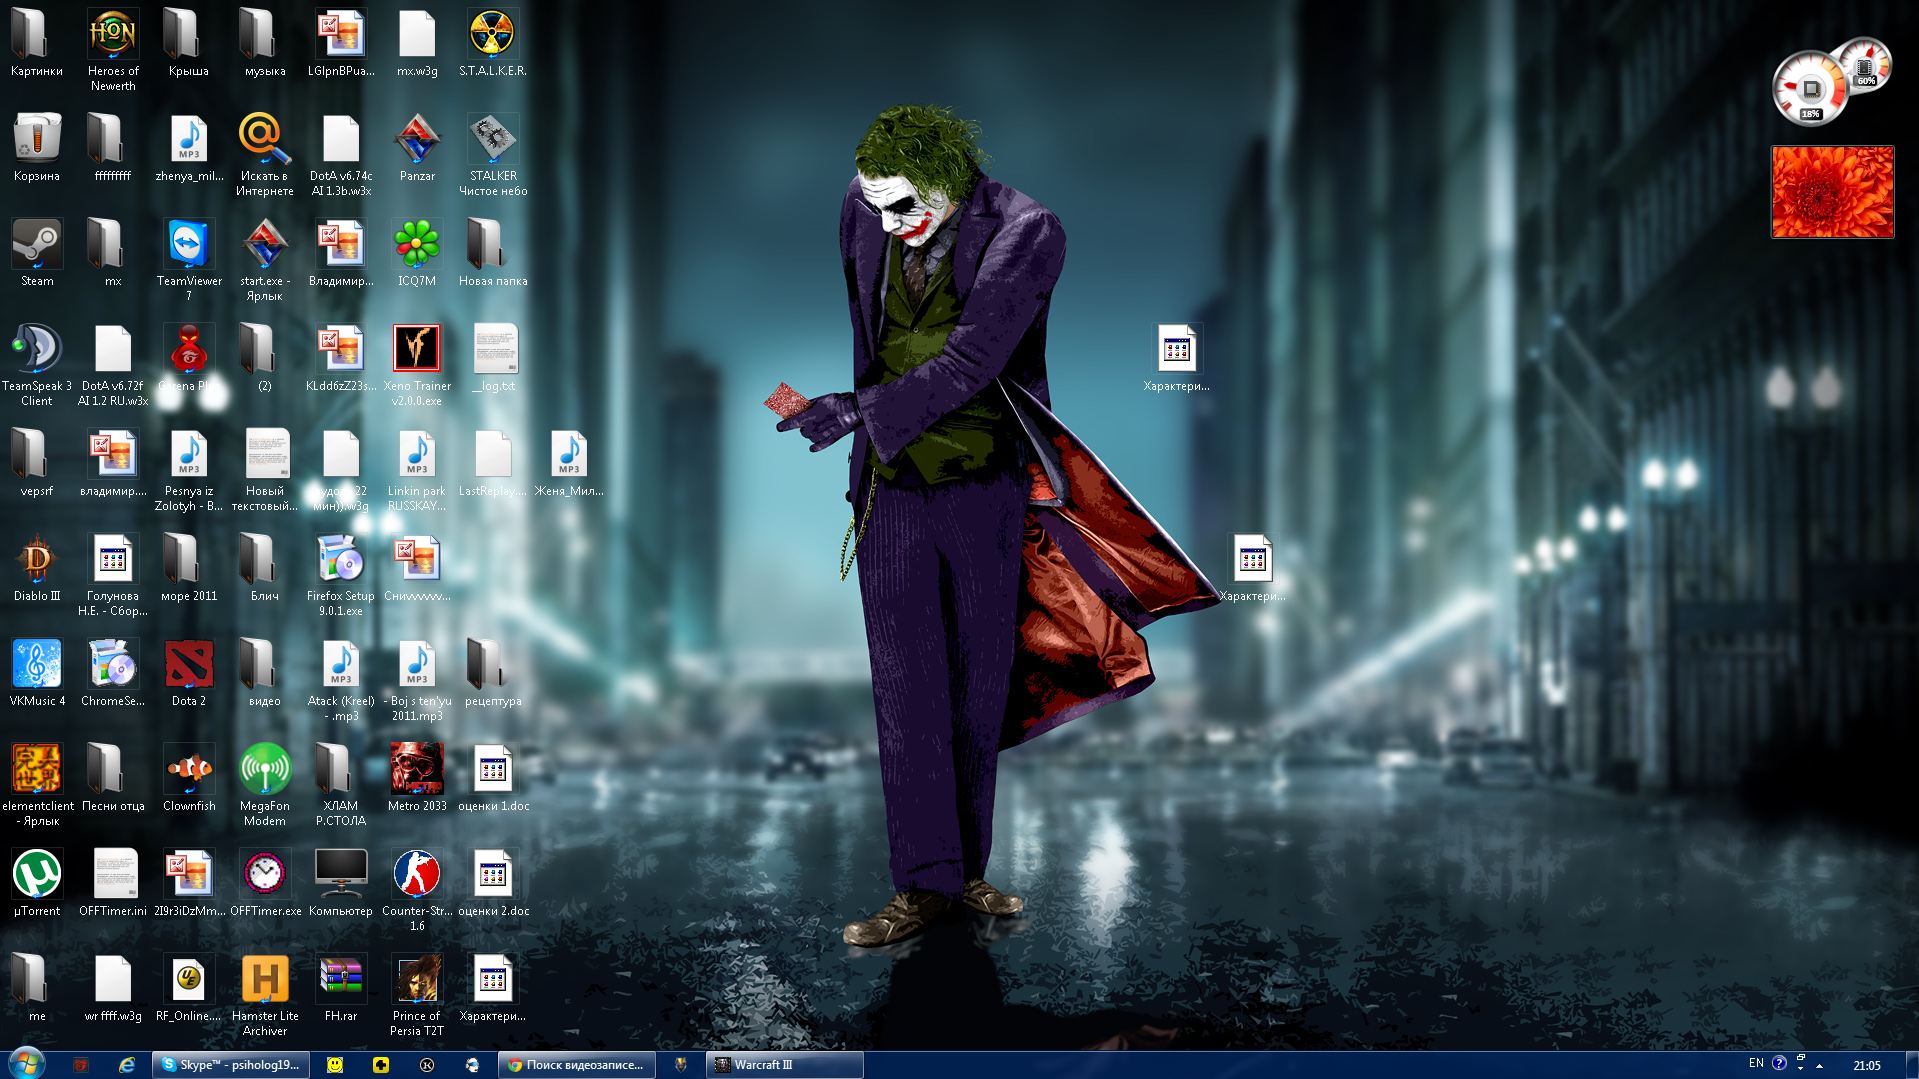Open the музыка folder
The width and height of the screenshot is (1919, 1079).
[265, 43]
